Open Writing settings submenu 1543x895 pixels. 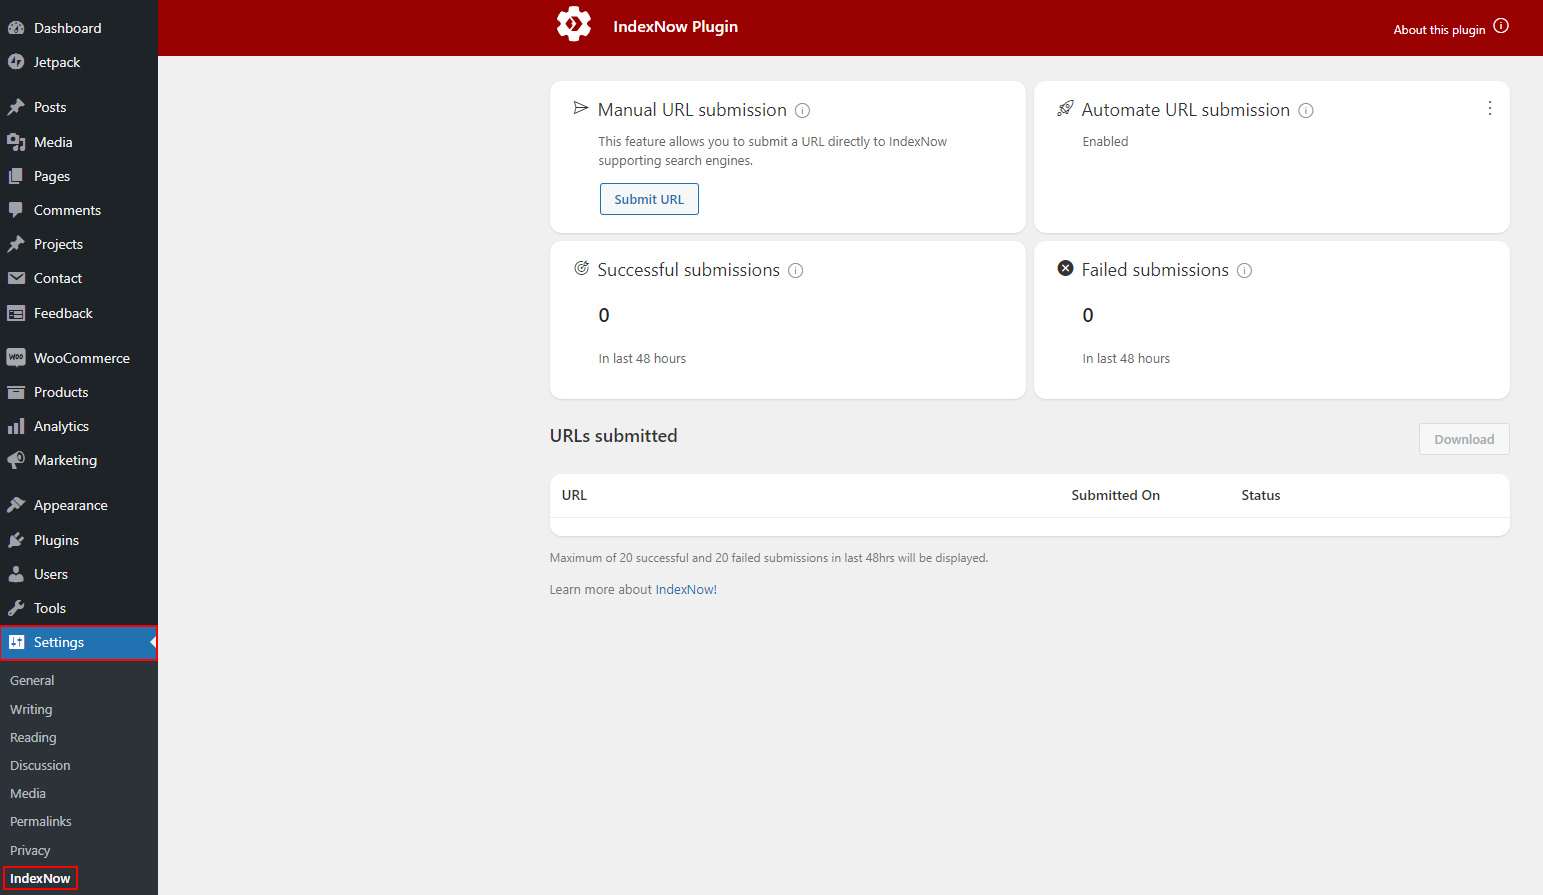31,709
